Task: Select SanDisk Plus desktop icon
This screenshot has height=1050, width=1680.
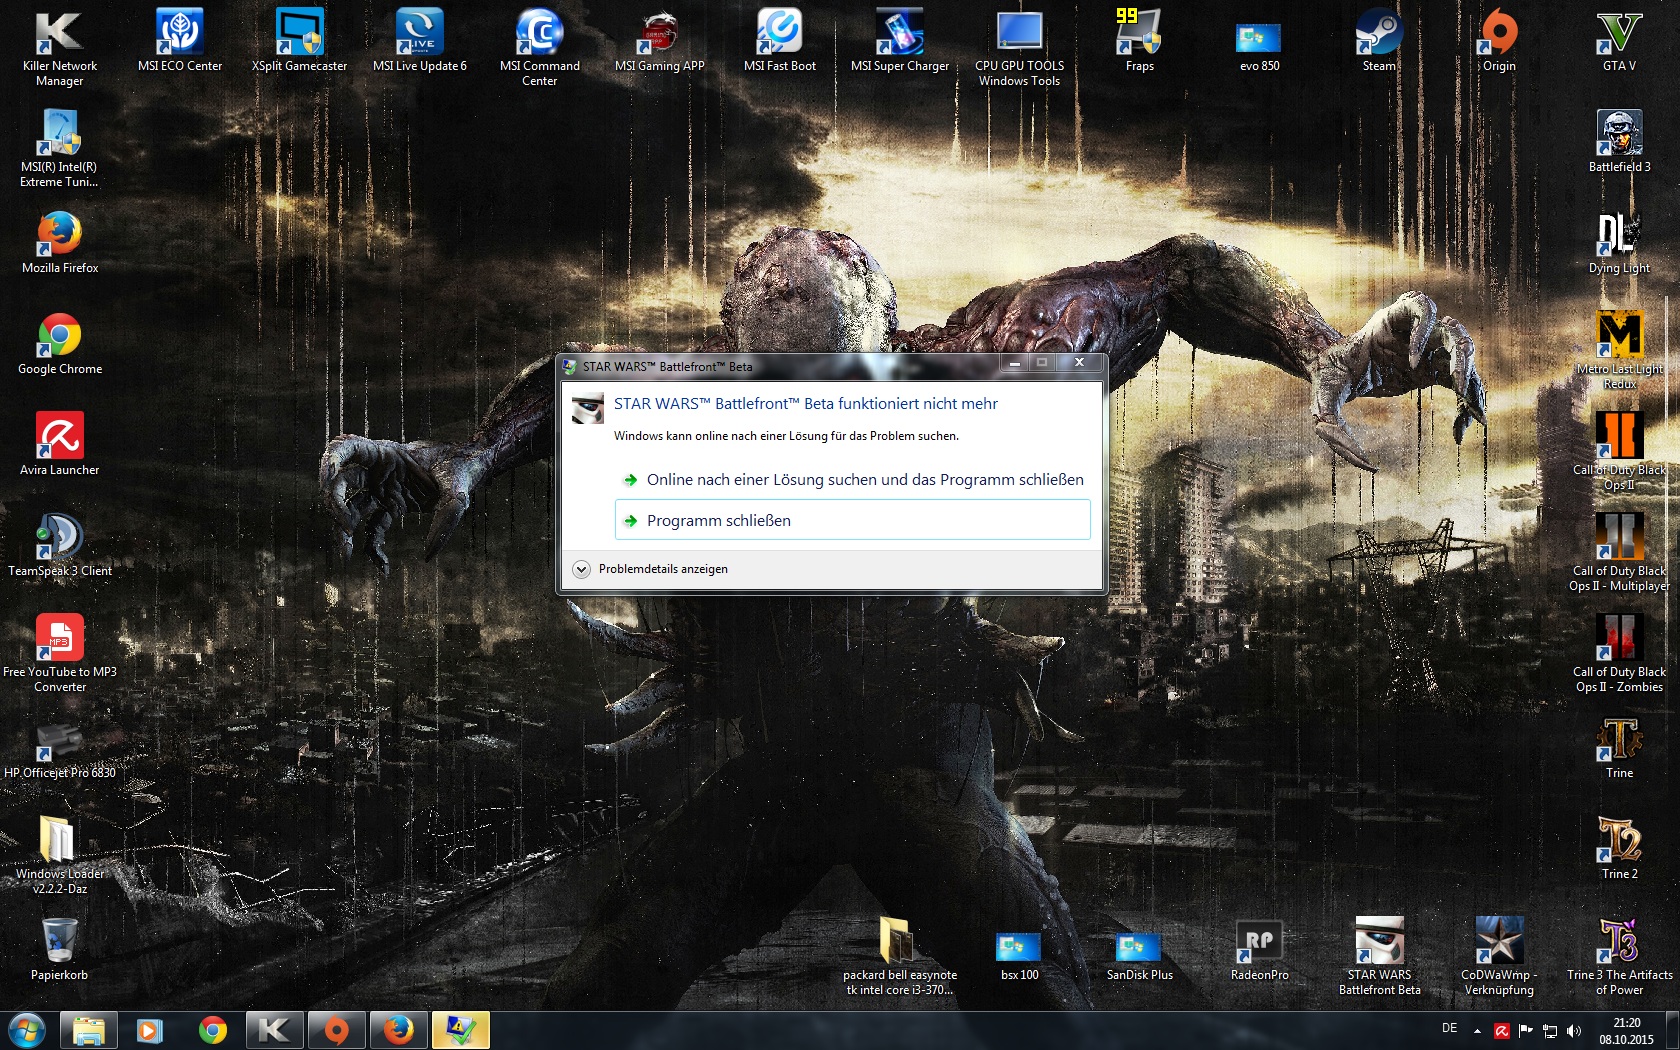Action: pyautogui.click(x=1140, y=955)
